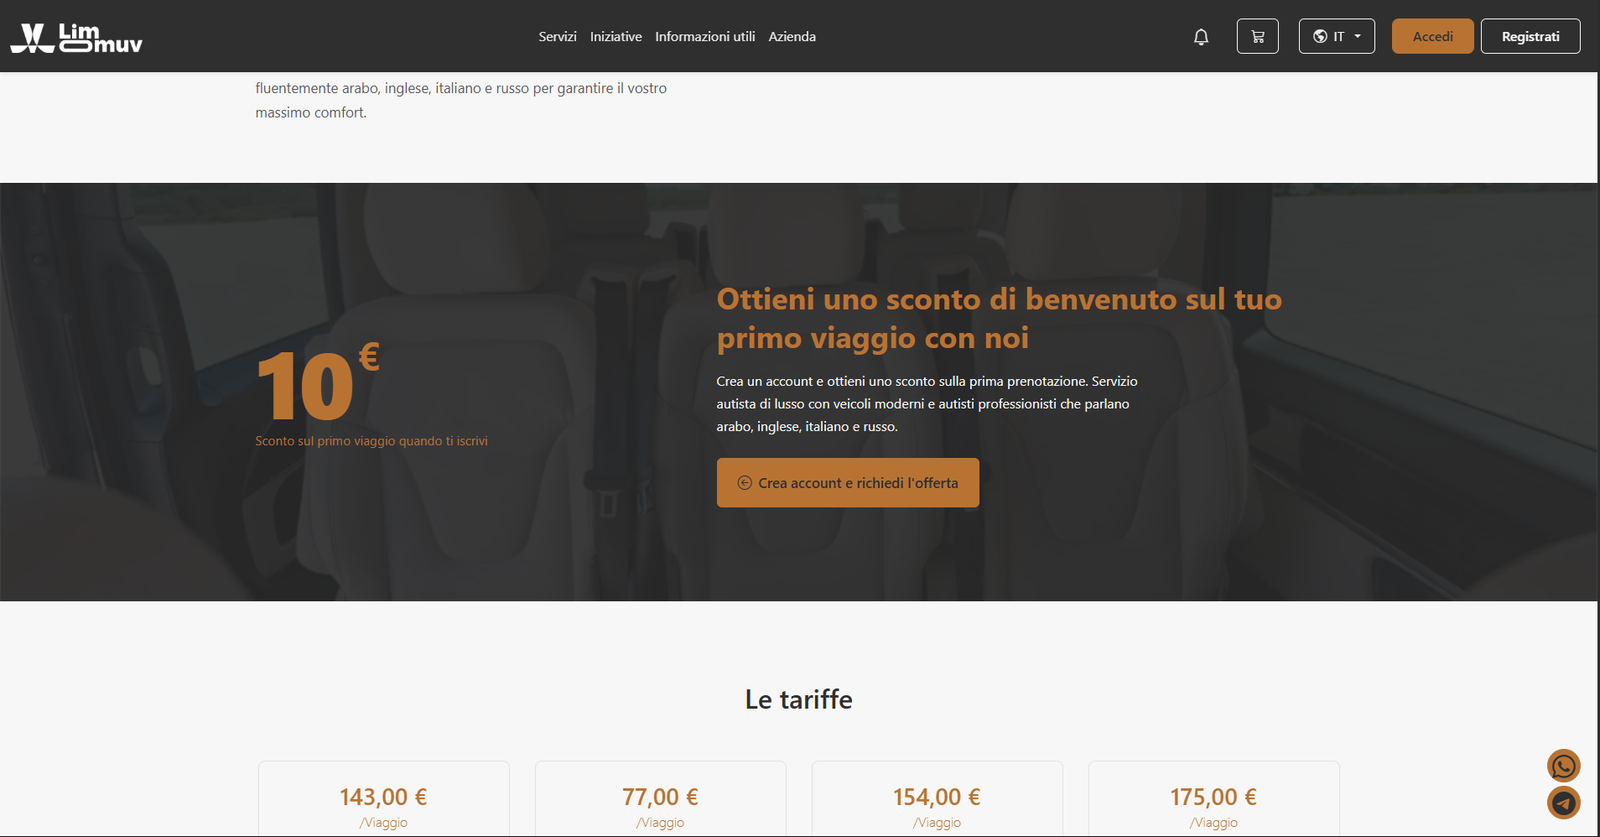Click the Registrati button
The image size is (1600, 837).
tap(1530, 36)
